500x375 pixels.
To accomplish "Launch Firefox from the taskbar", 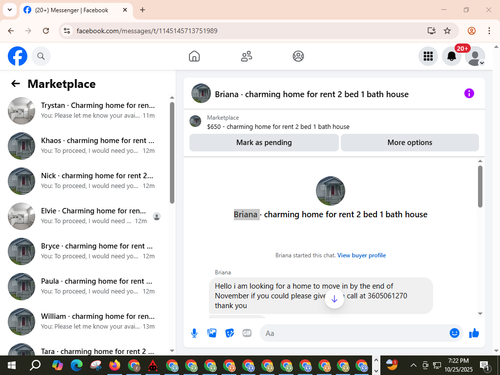I will tap(115, 365).
